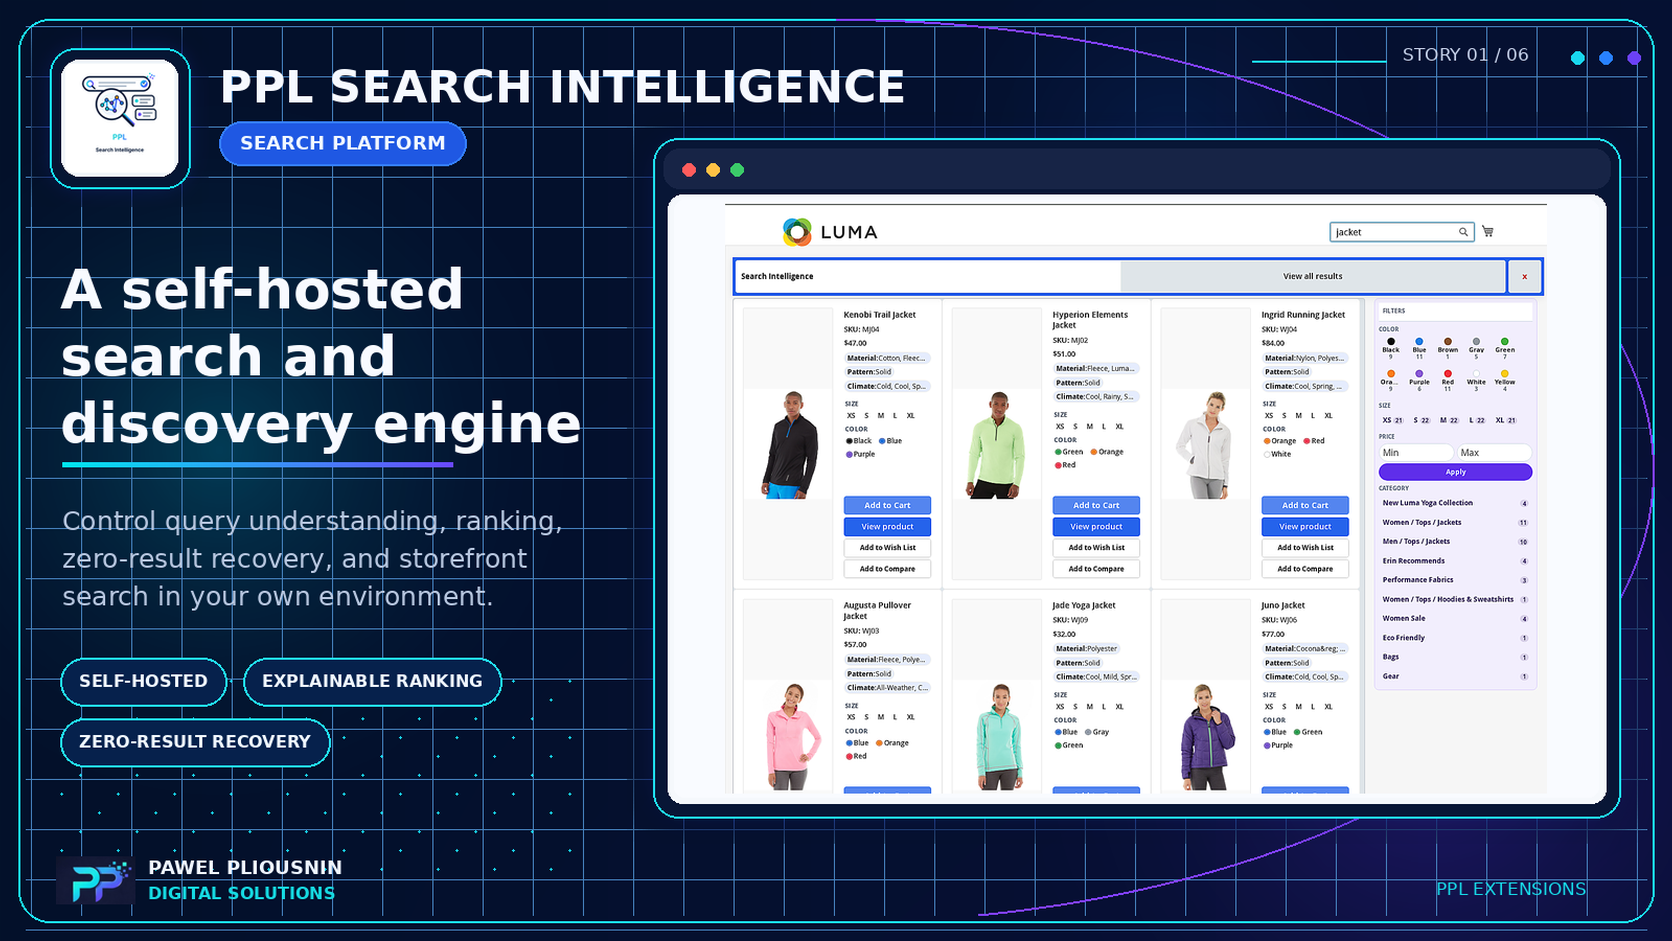The image size is (1672, 941).
Task: Open Hyperion Elements Jacket product thumbnail
Action: 997,444
